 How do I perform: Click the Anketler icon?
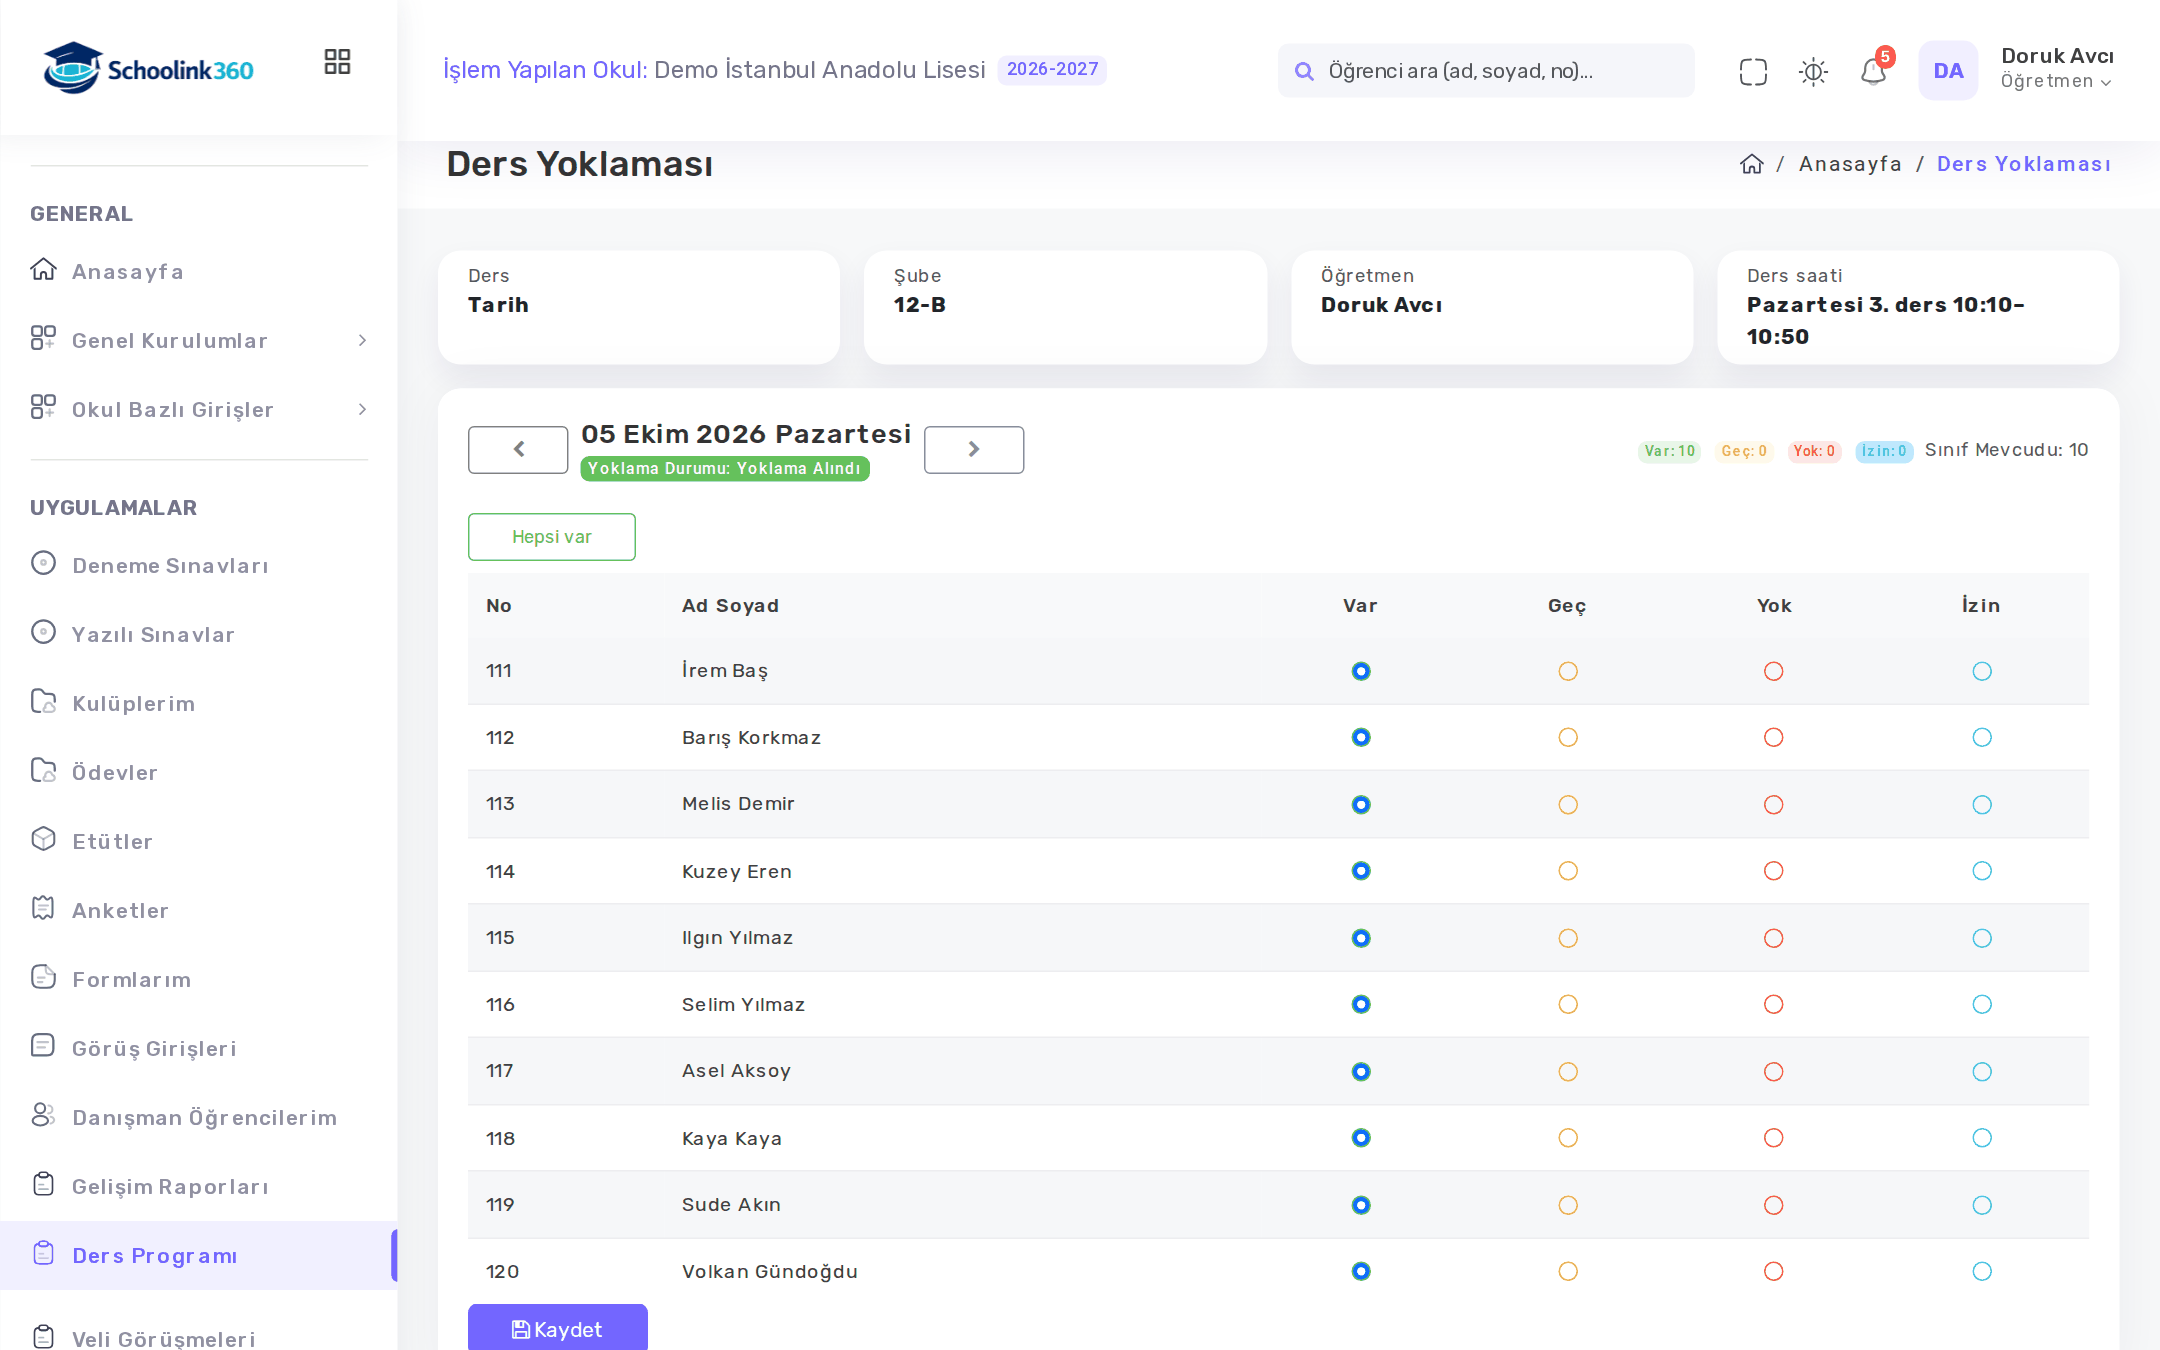coord(43,908)
